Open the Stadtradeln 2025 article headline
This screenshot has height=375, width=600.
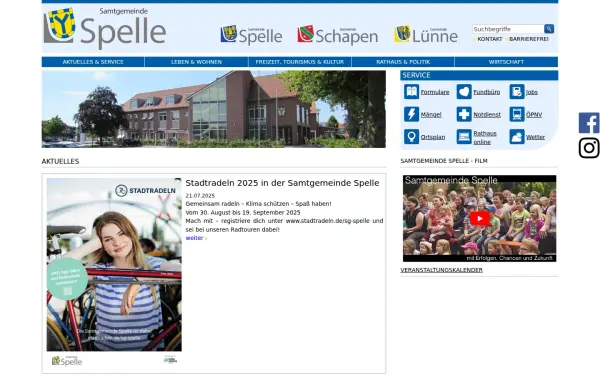(x=282, y=183)
